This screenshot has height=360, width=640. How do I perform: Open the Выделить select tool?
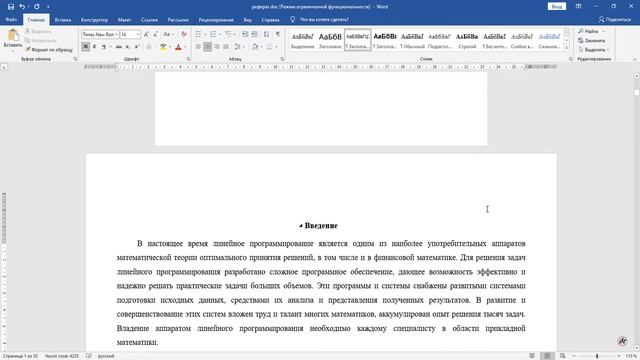[594, 49]
